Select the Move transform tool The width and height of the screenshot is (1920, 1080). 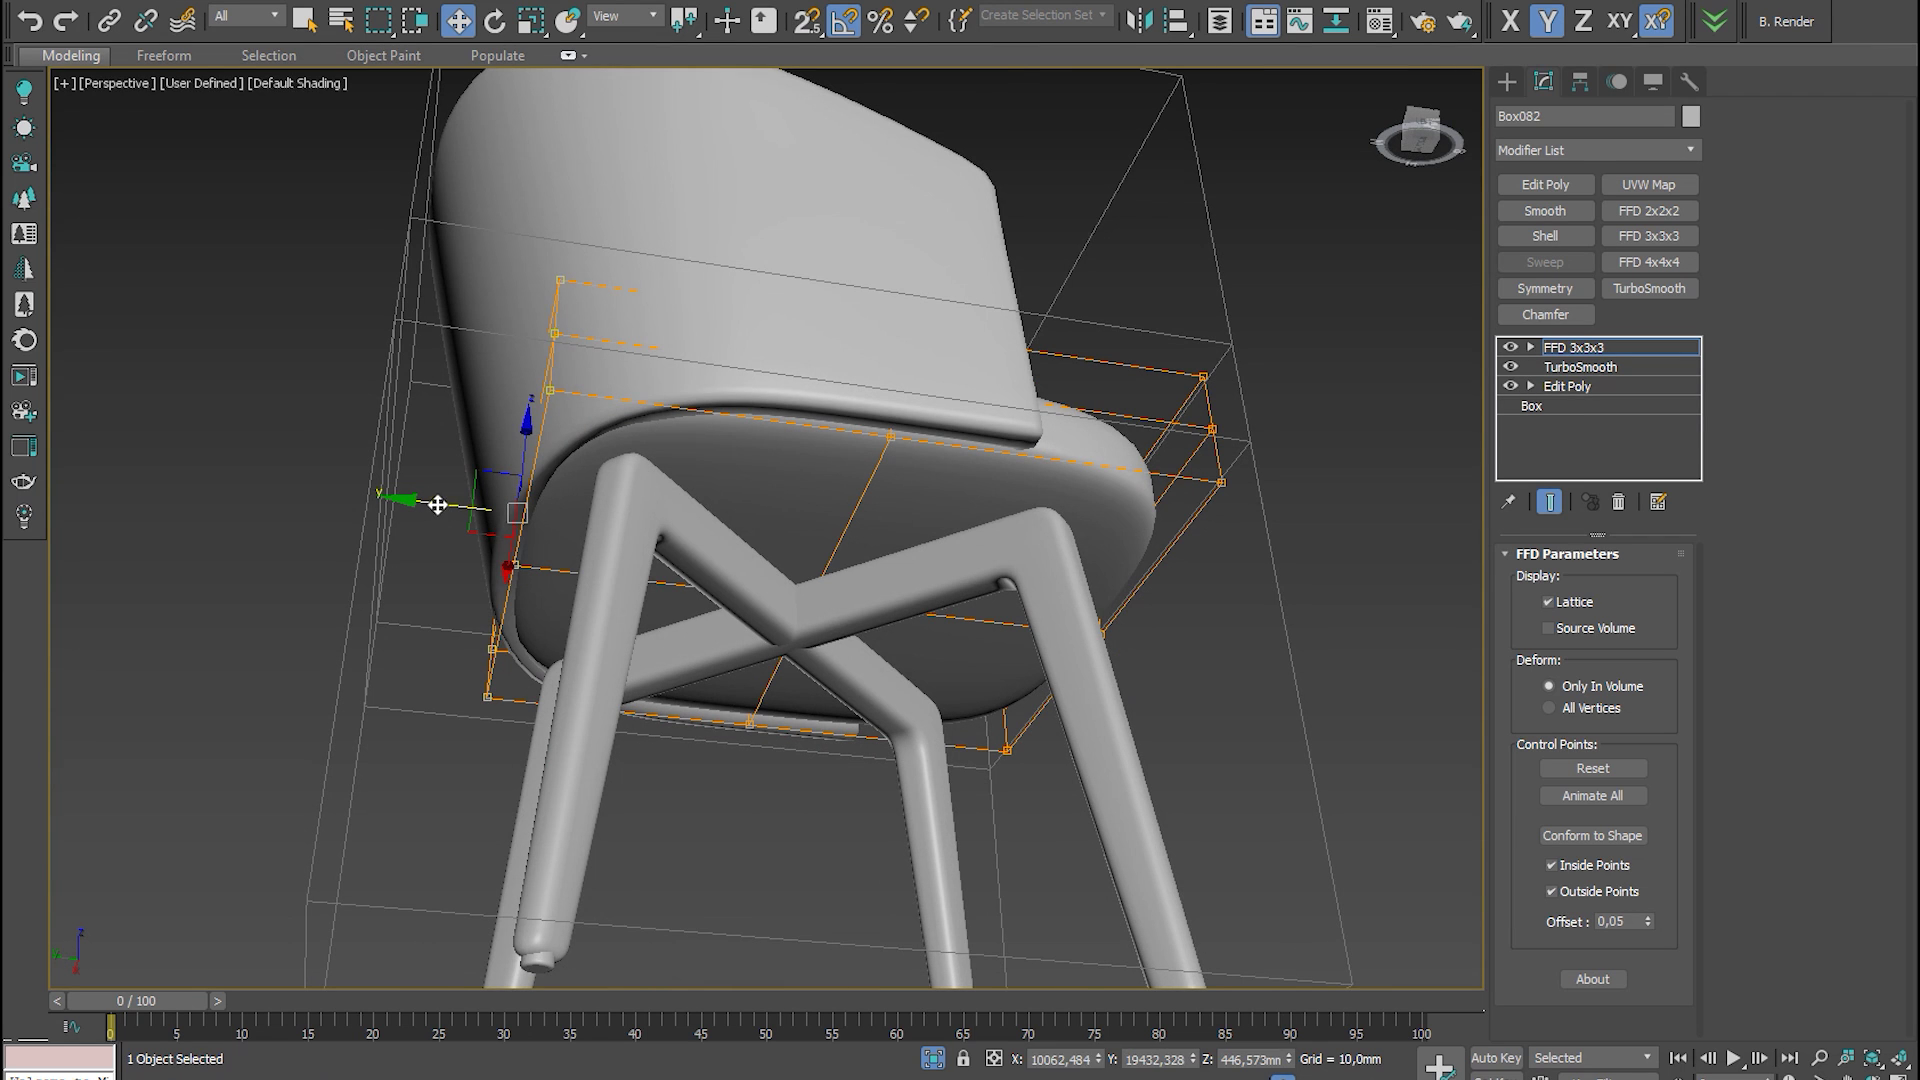[x=458, y=20]
